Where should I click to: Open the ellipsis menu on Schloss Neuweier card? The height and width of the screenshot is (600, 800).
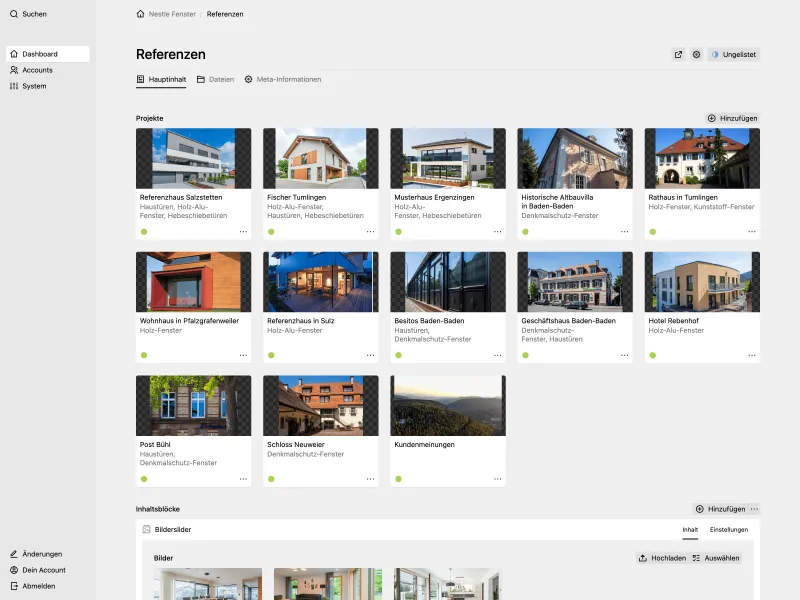click(370, 478)
